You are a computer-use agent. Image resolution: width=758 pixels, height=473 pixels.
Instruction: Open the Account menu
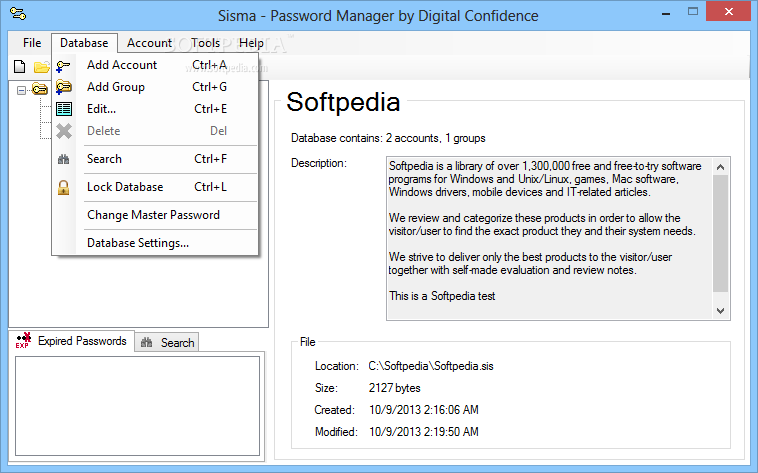click(149, 43)
